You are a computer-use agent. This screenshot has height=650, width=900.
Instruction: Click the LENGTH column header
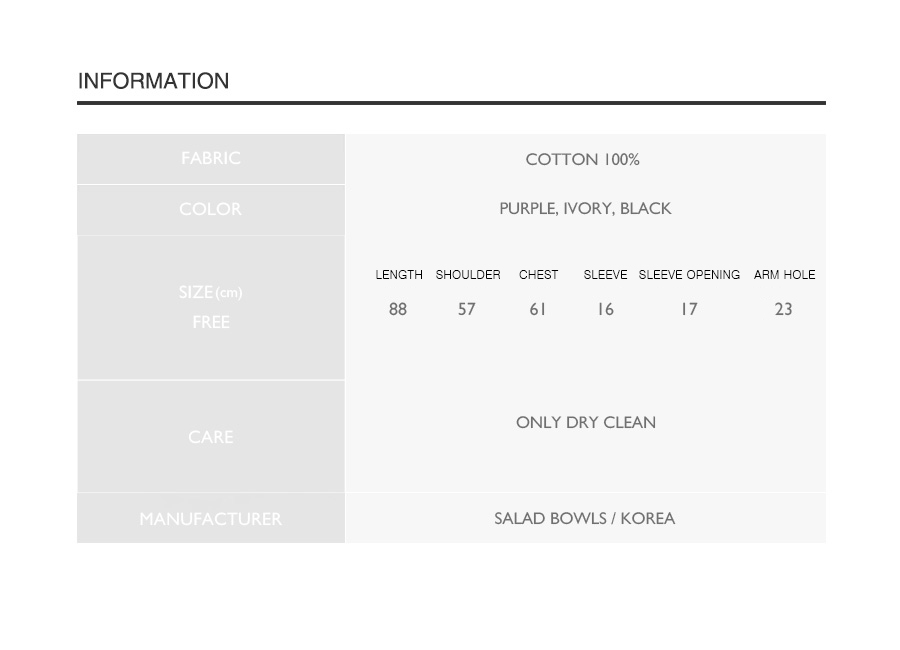pos(399,274)
